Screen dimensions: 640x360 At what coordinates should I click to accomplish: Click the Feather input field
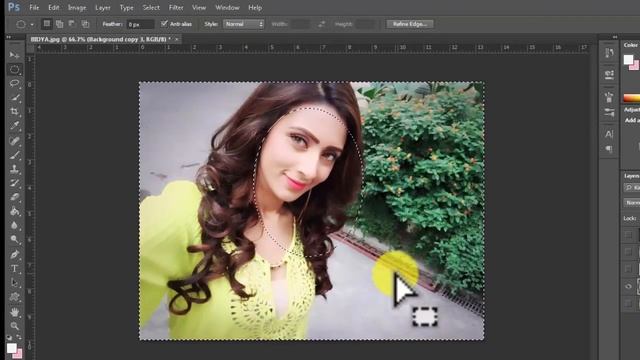(140, 24)
